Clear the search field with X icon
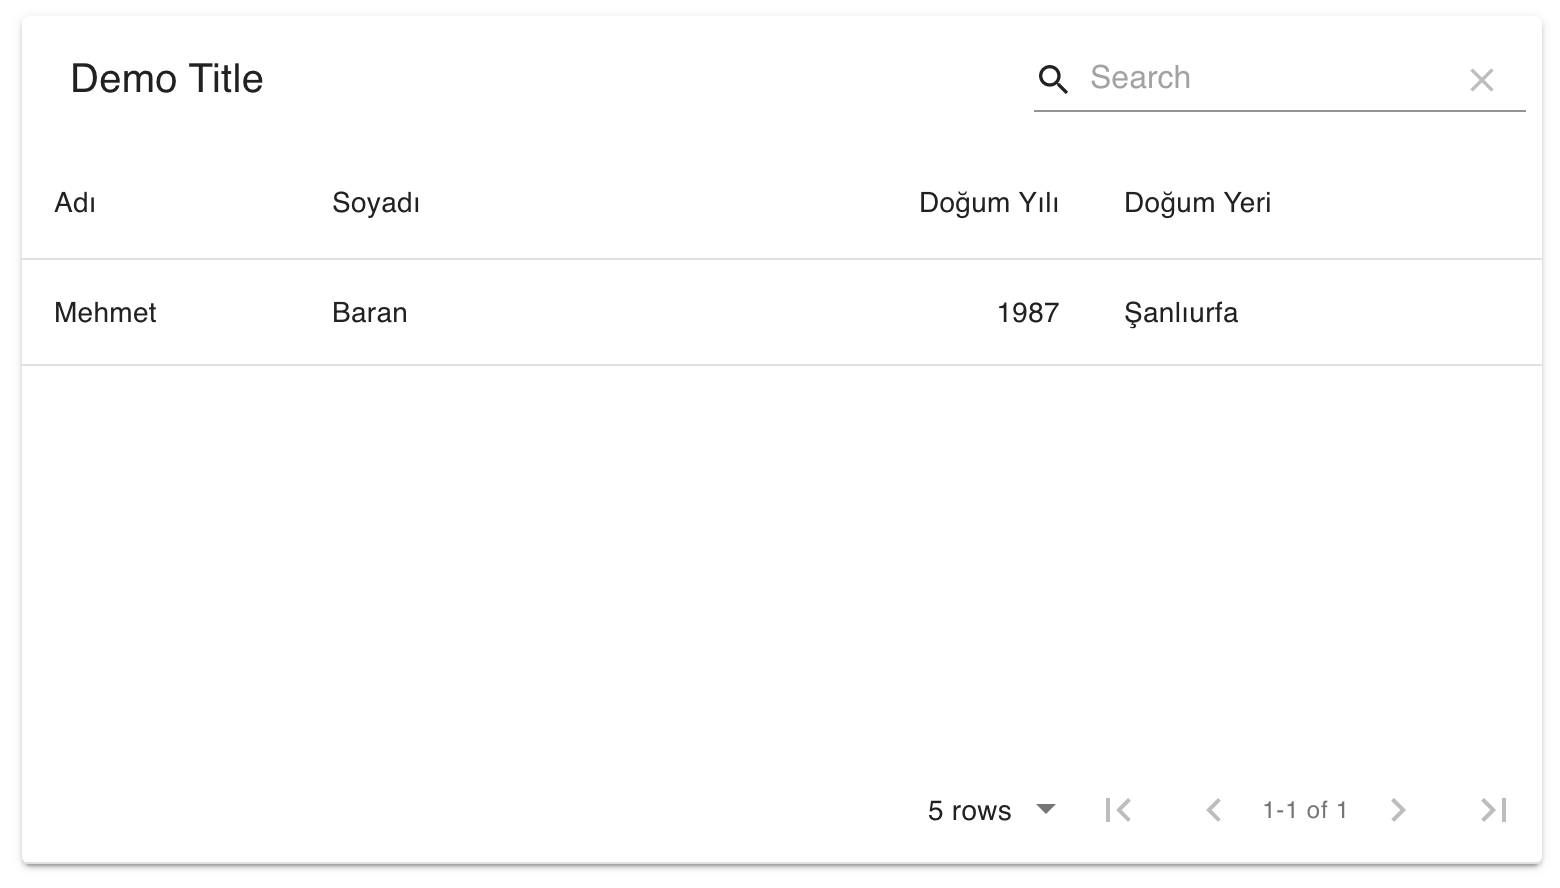 click(x=1481, y=80)
